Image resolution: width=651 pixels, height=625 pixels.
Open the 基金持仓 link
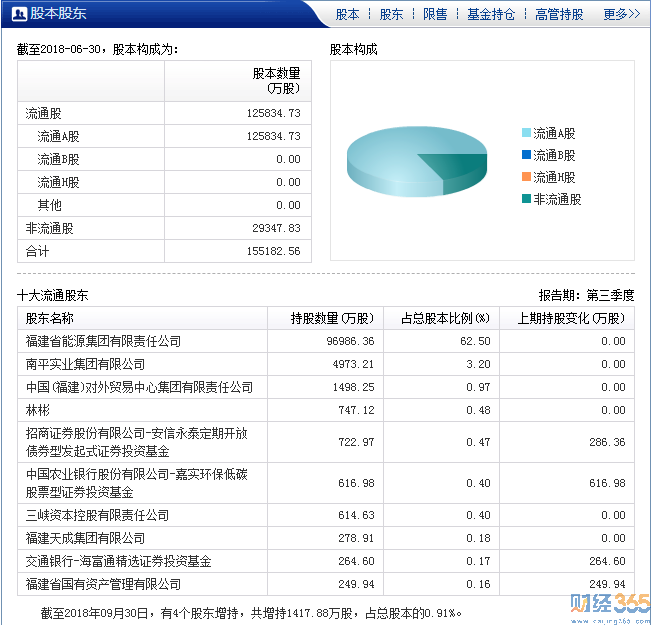point(491,15)
